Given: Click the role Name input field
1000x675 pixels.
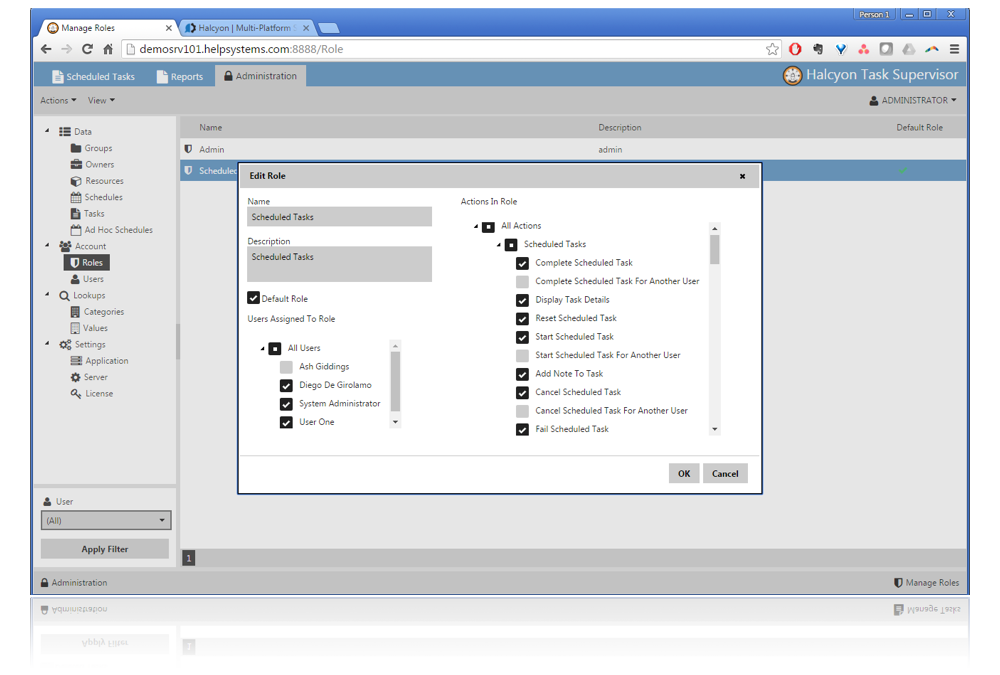Looking at the screenshot, I should coord(339,217).
